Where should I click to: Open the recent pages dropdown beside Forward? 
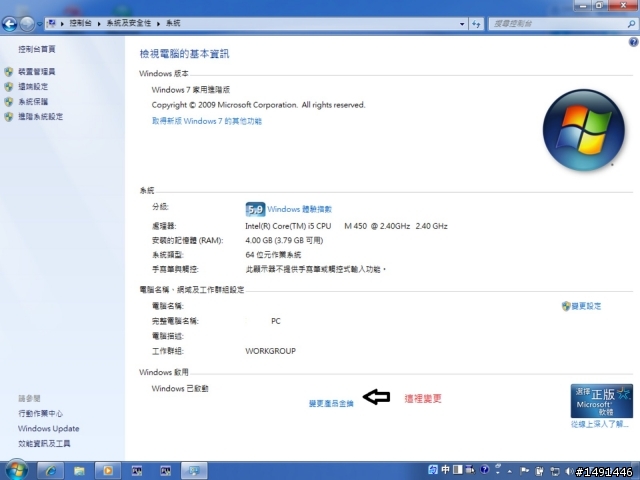coord(39,24)
